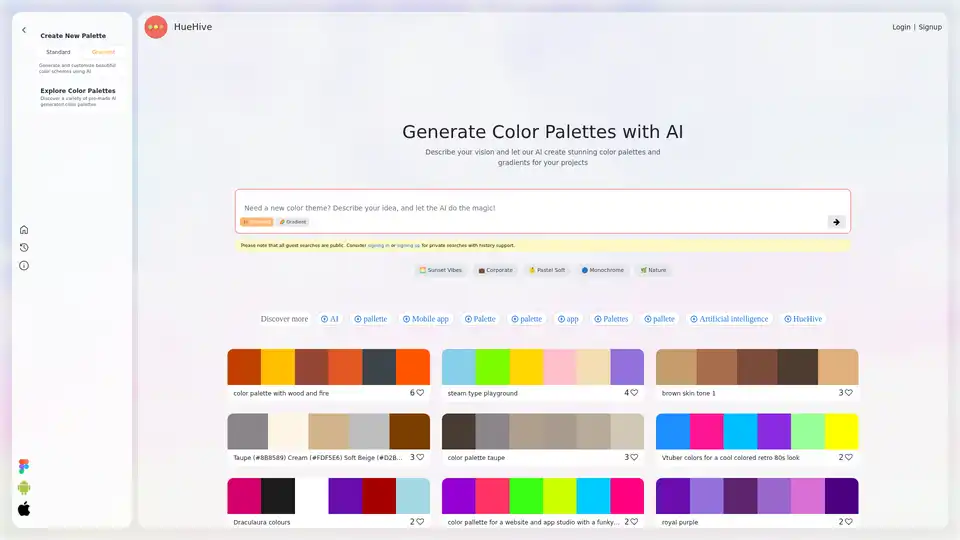Click the info circle icon in sidebar
The height and width of the screenshot is (540, 960).
tap(24, 265)
